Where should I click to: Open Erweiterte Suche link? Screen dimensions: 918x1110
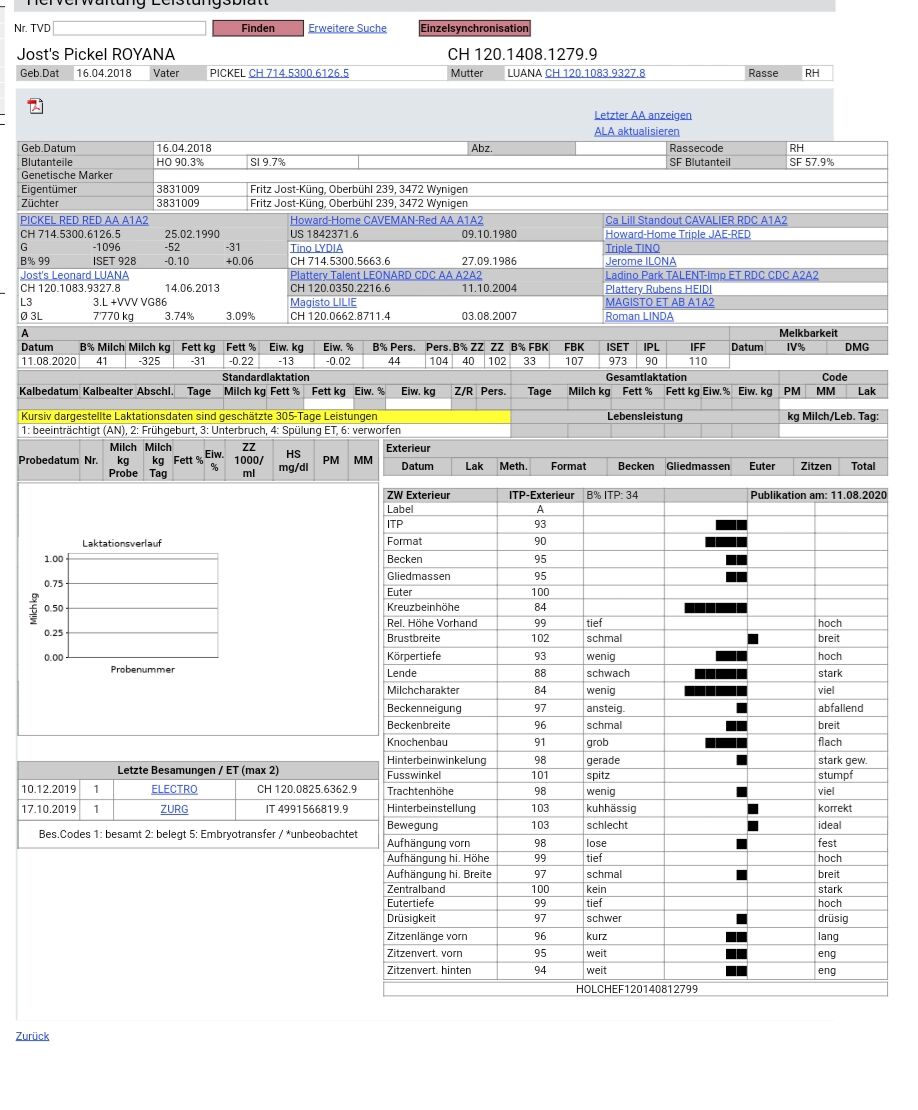347,28
